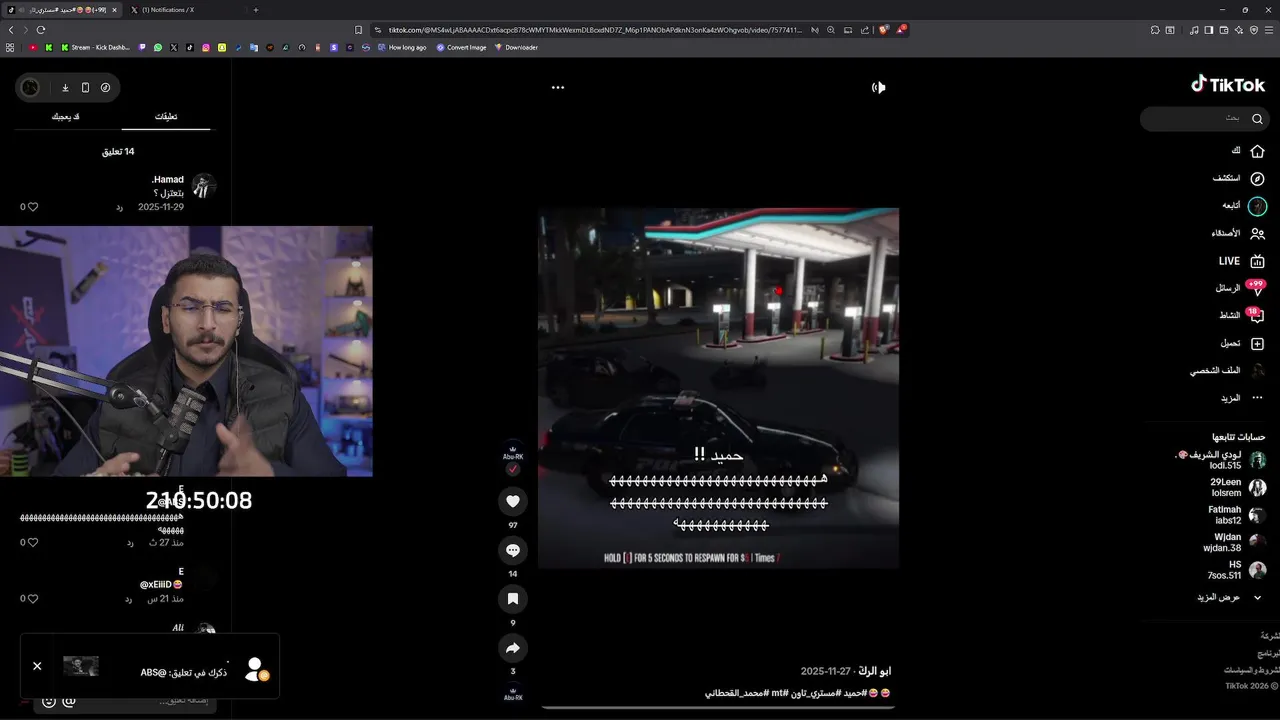The height and width of the screenshot is (720, 1280).
Task: Dismiss the mention notification with X
Action: point(37,666)
